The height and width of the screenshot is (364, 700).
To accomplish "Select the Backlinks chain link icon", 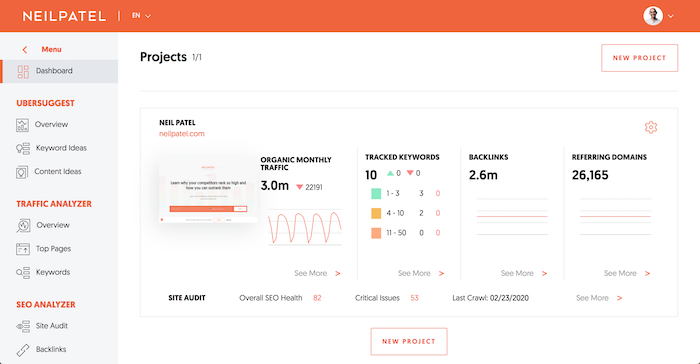I will click(x=23, y=350).
